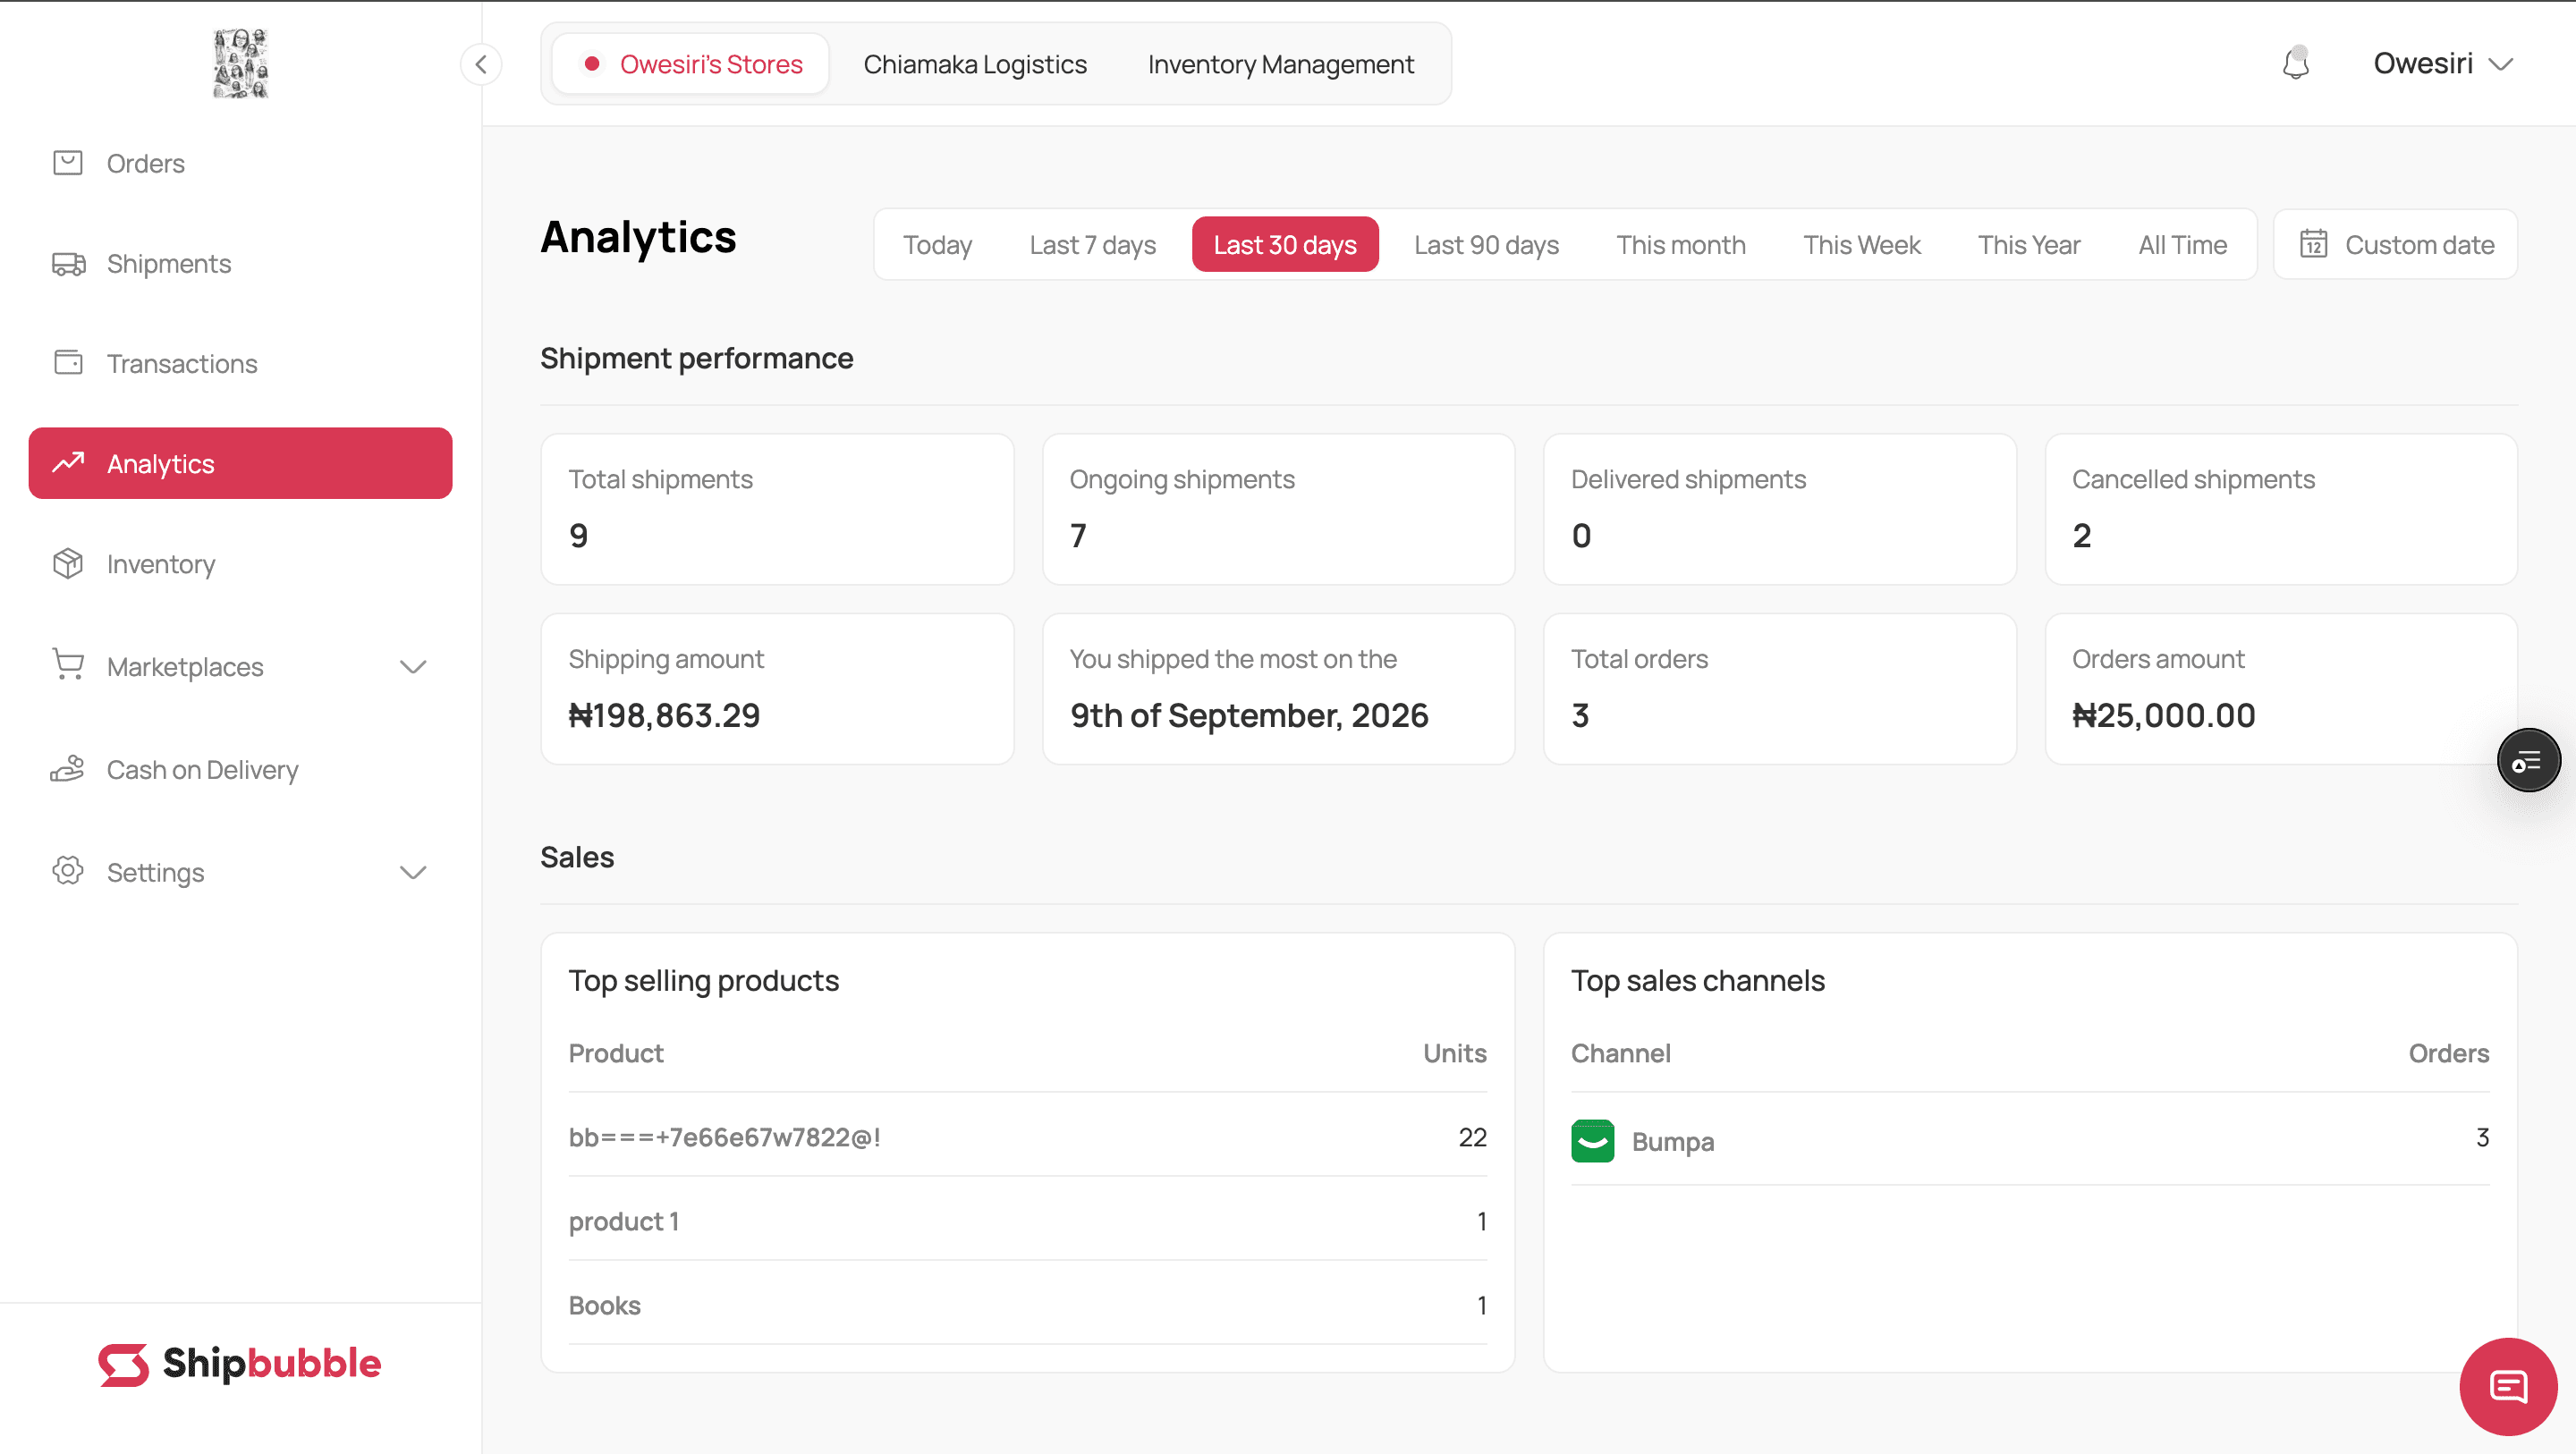Select the This Year filter
The image size is (2576, 1454).
click(x=2028, y=245)
